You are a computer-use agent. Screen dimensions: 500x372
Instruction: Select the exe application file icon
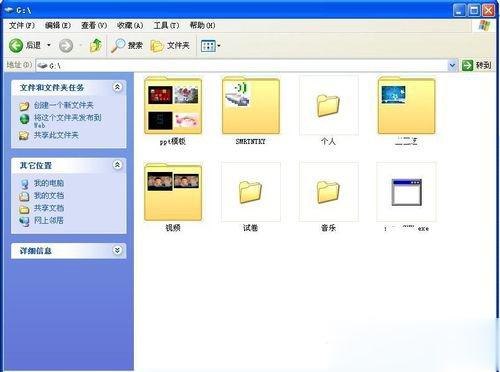coord(406,192)
